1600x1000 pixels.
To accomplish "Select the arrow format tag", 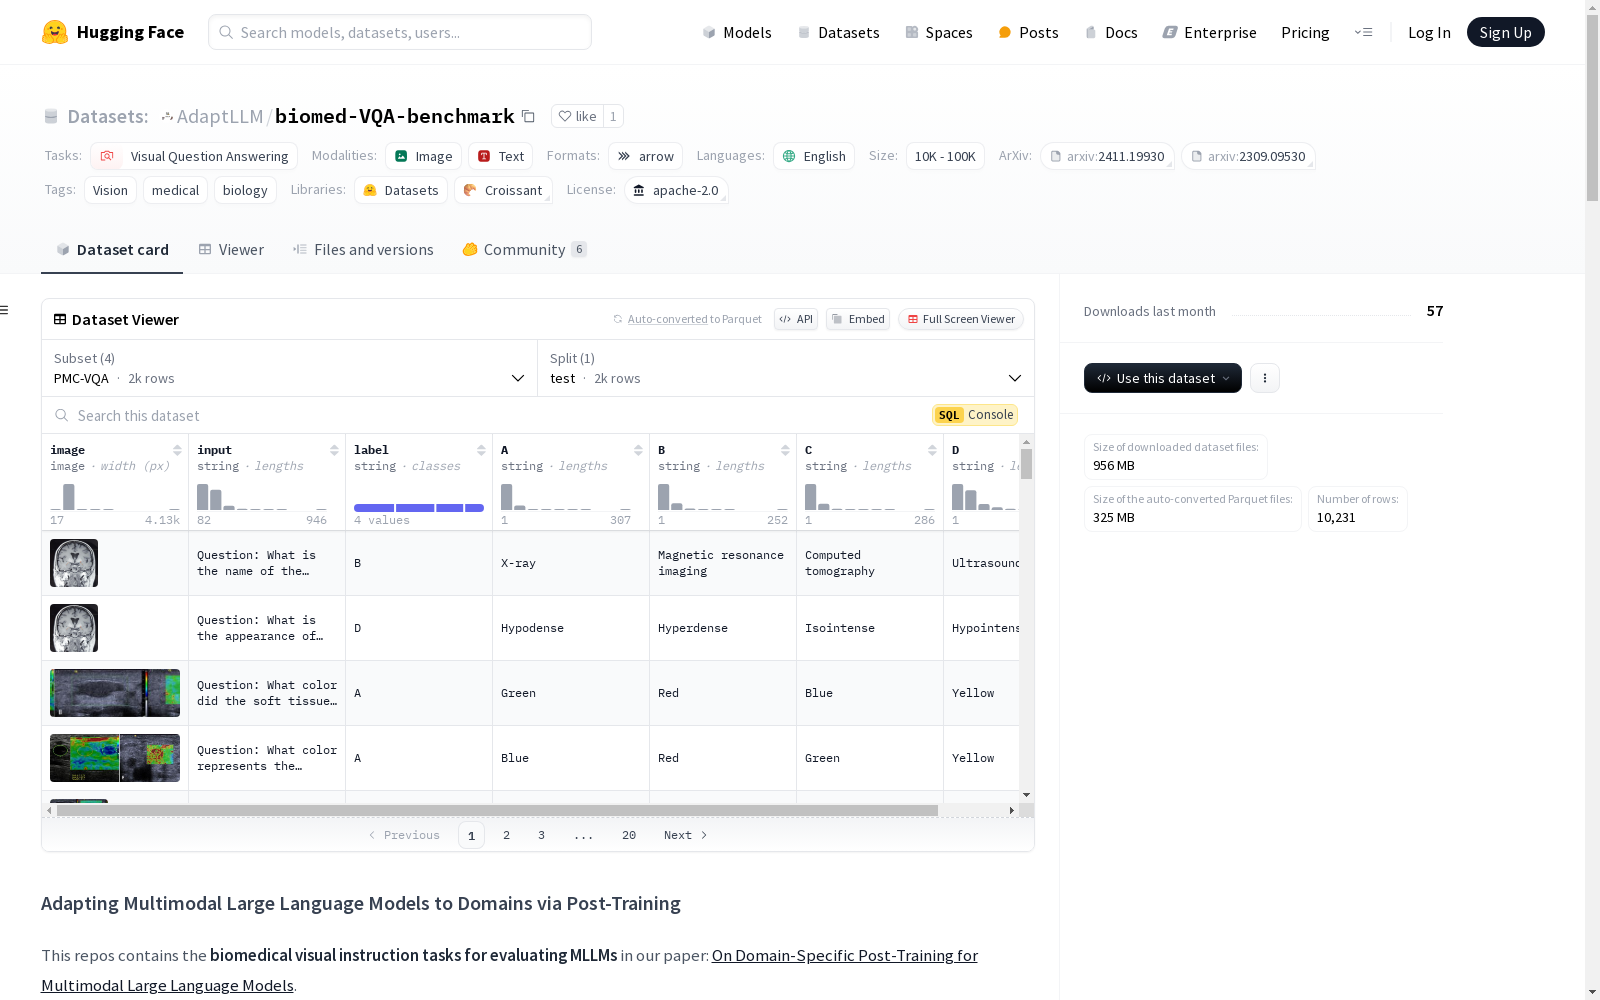I will click(x=645, y=156).
